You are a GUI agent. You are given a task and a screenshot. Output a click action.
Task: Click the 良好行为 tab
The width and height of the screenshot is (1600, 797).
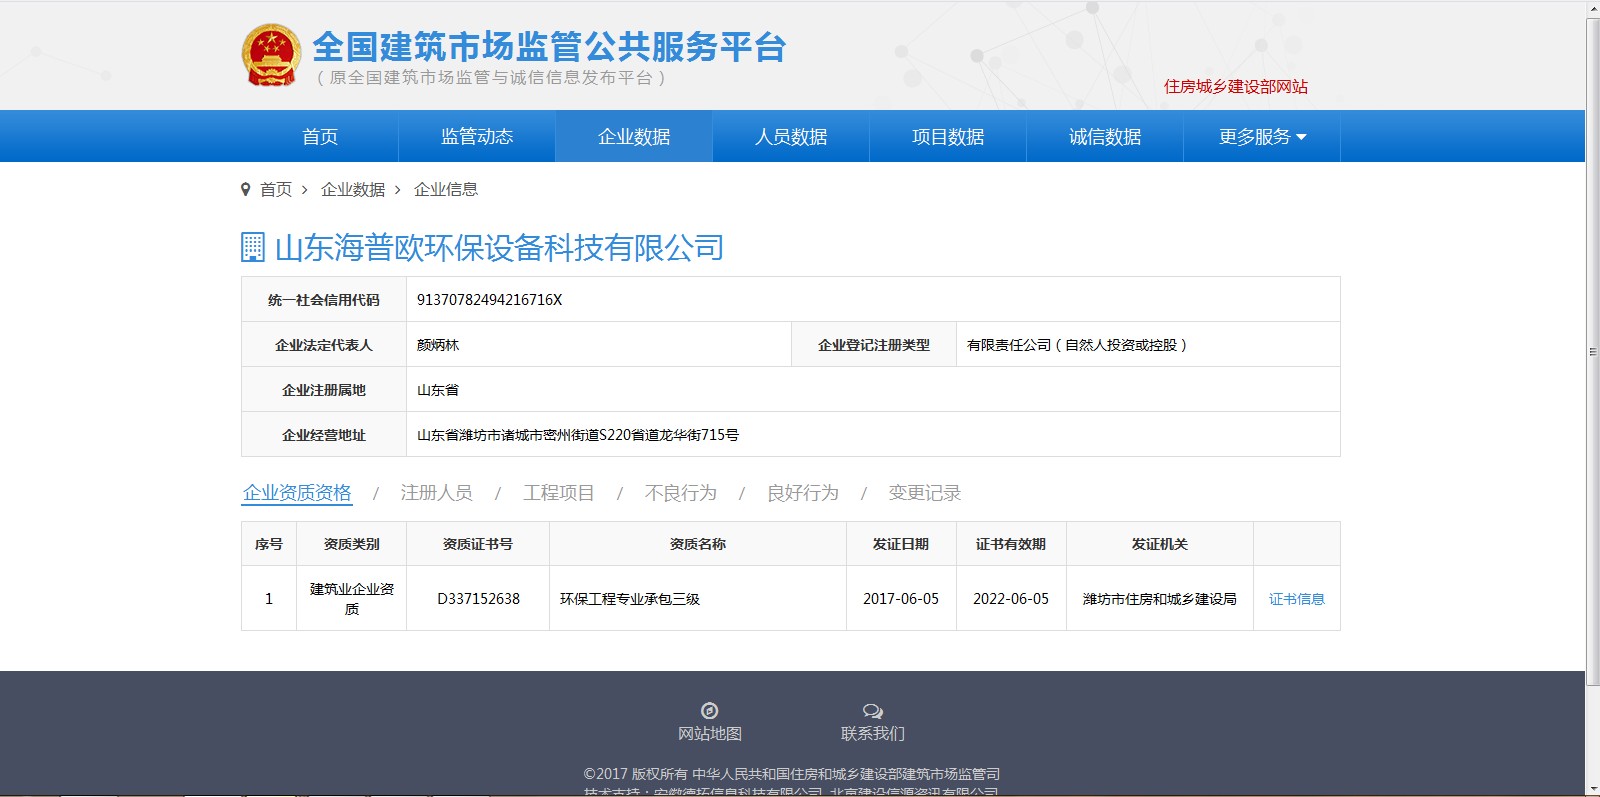pos(802,493)
